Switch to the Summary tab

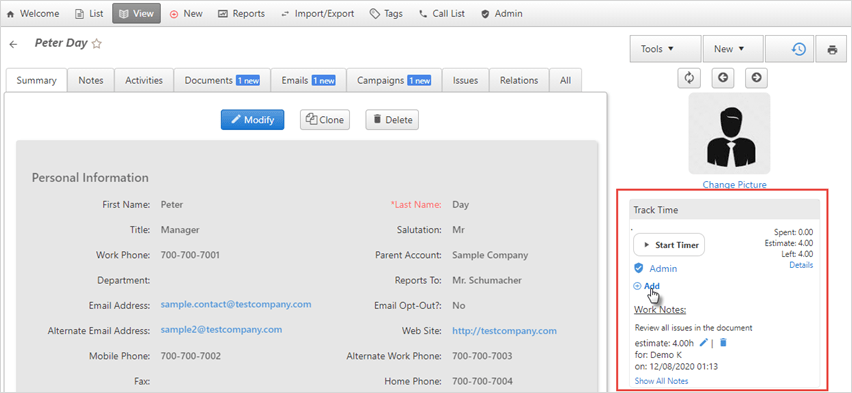[x=36, y=80]
